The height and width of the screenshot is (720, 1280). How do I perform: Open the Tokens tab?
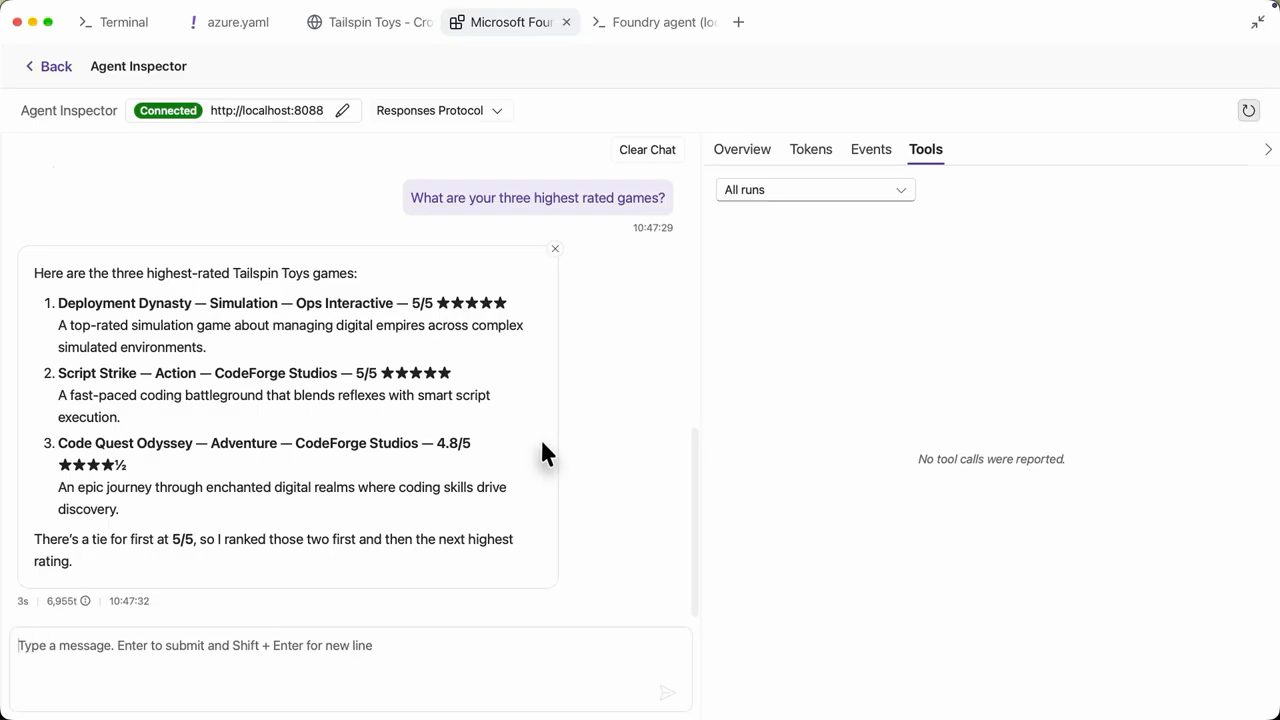[811, 149]
